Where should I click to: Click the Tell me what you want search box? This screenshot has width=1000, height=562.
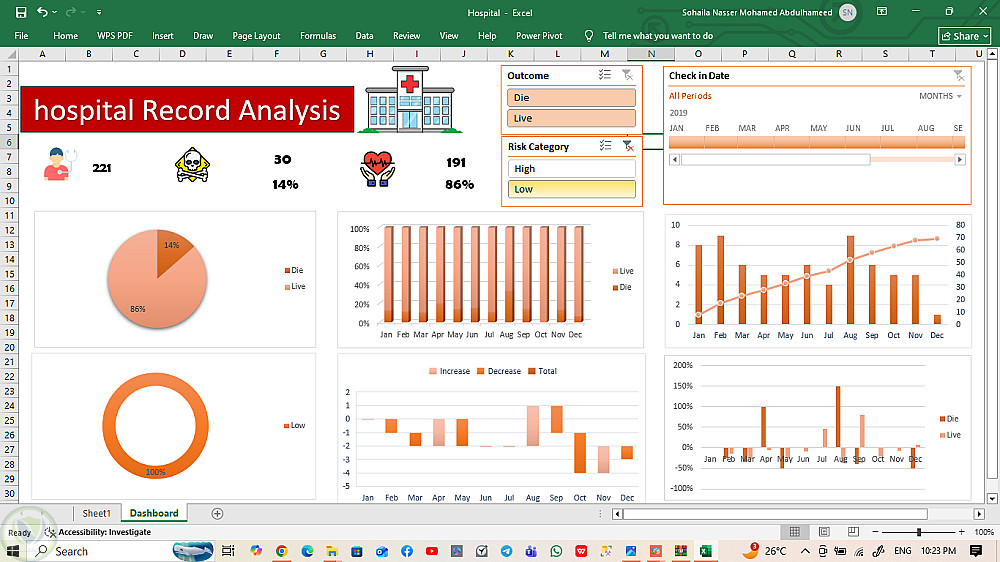click(x=658, y=36)
